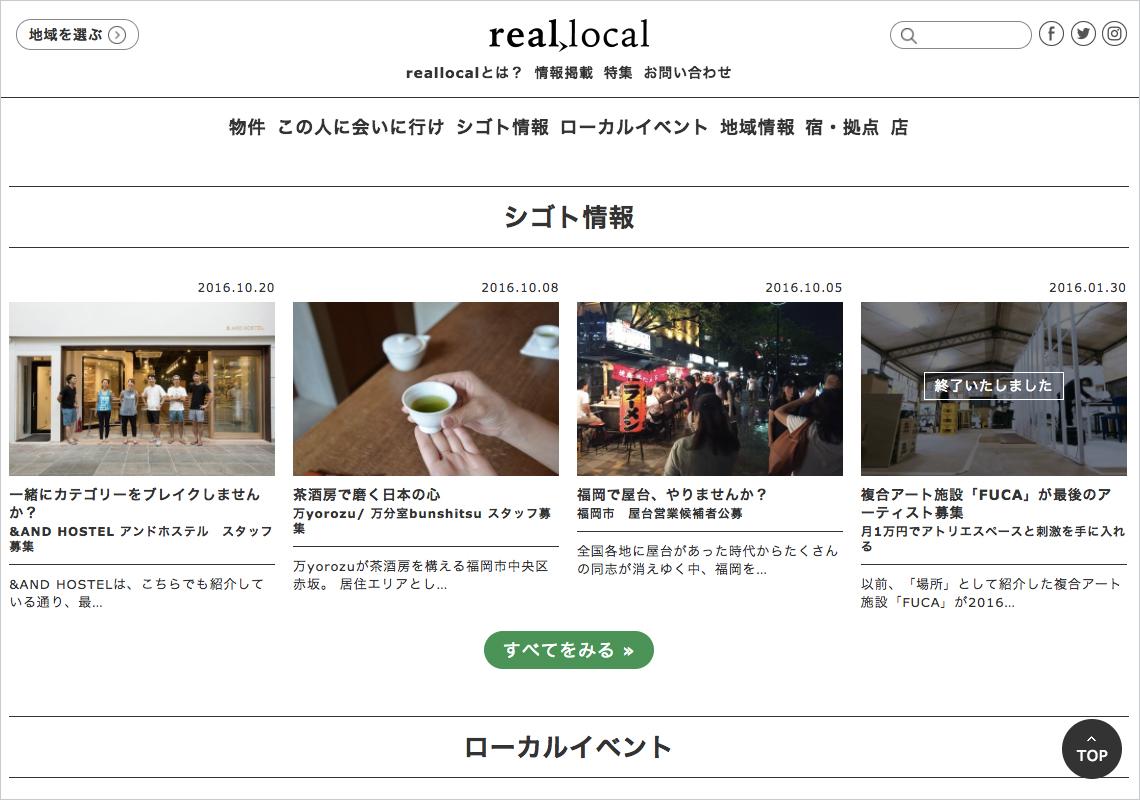Open the Facebook icon link

click(1051, 34)
